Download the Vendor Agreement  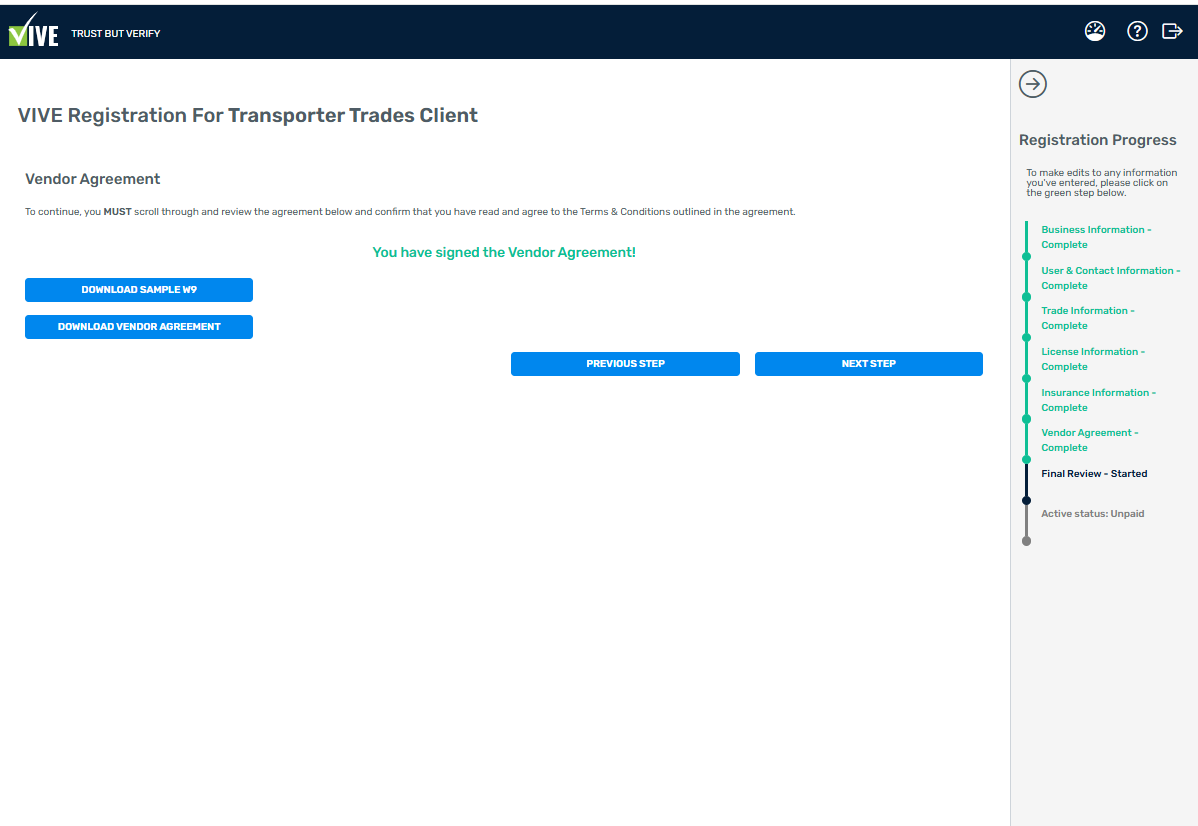pos(139,327)
